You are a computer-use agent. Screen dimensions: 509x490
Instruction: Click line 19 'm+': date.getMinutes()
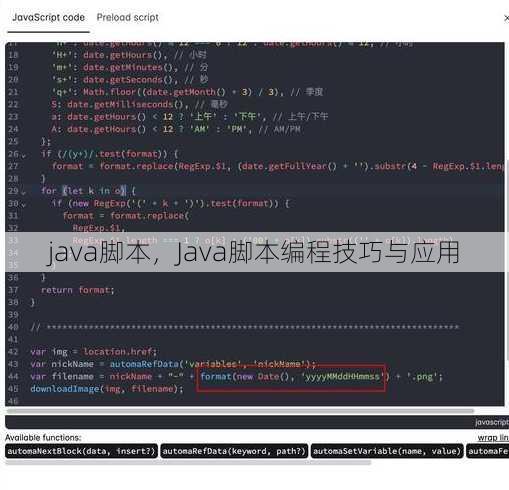tap(115, 67)
